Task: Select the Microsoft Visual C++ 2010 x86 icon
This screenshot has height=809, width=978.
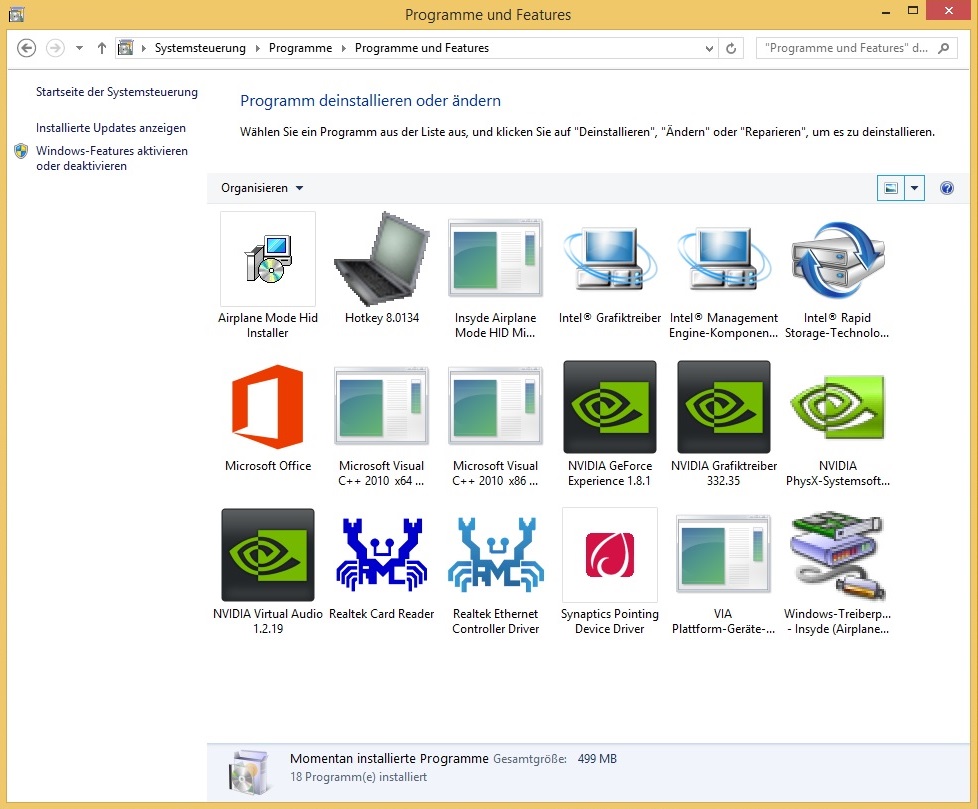Action: pos(496,407)
